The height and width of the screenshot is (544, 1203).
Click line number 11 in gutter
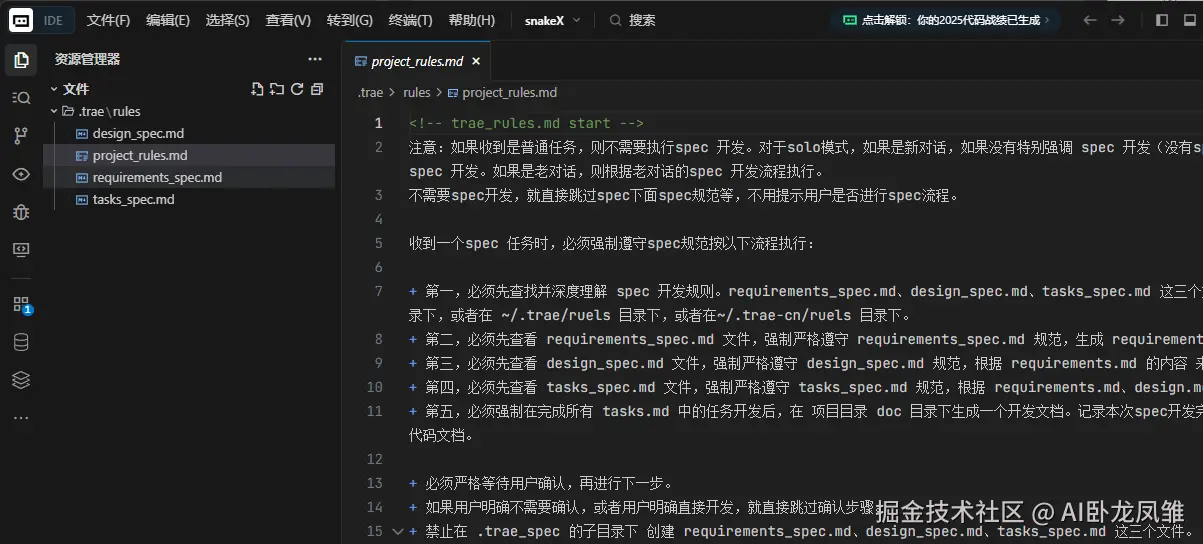375,412
